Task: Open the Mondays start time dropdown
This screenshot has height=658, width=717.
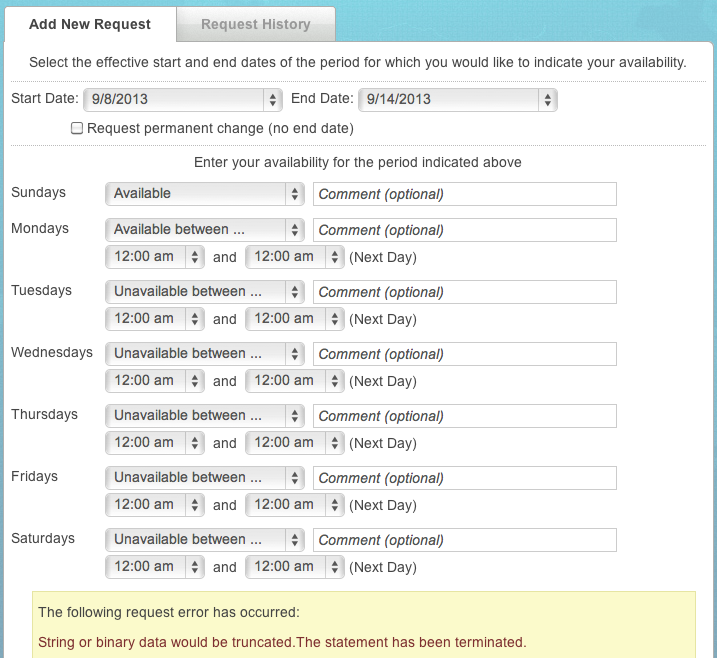Action: coord(155,257)
